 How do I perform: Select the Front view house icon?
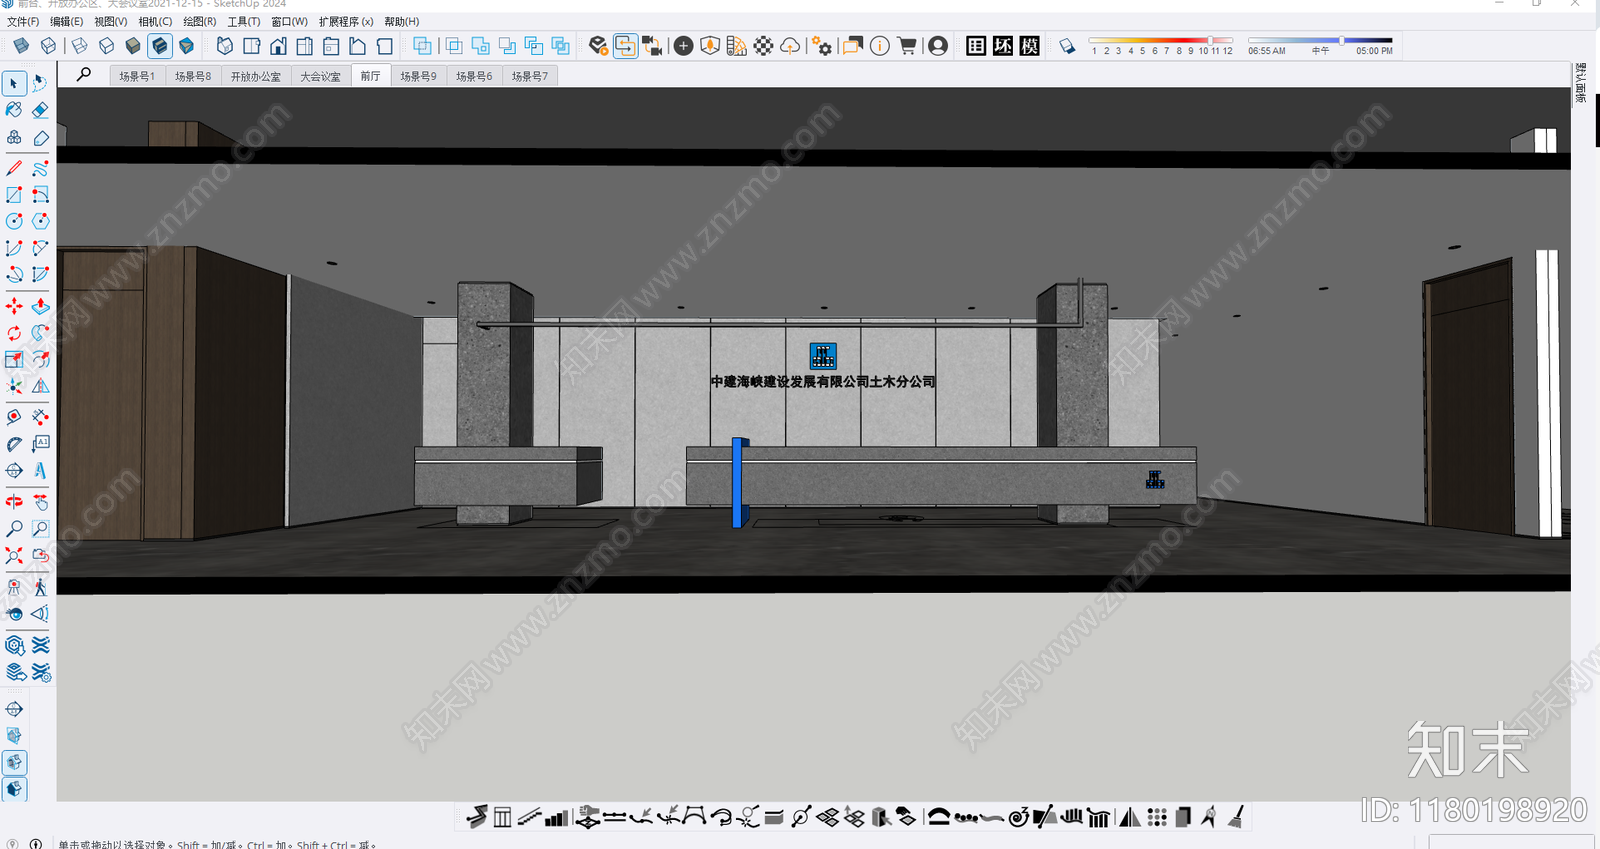pos(278,46)
